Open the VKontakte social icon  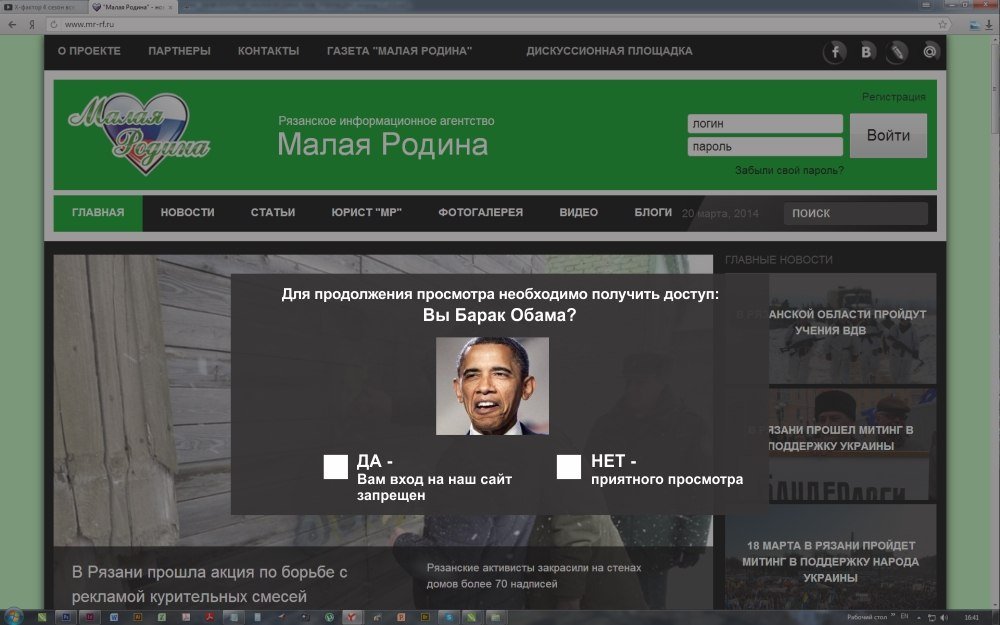[x=866, y=52]
